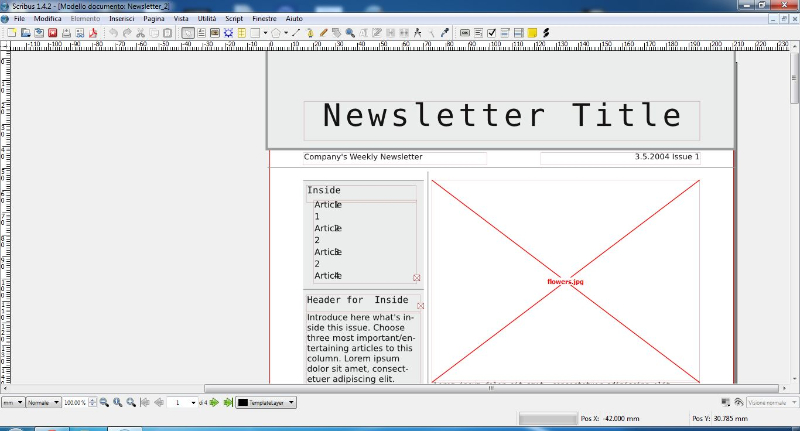Insert shape rectangle tool
This screenshot has height=431, width=800.
(x=255, y=33)
